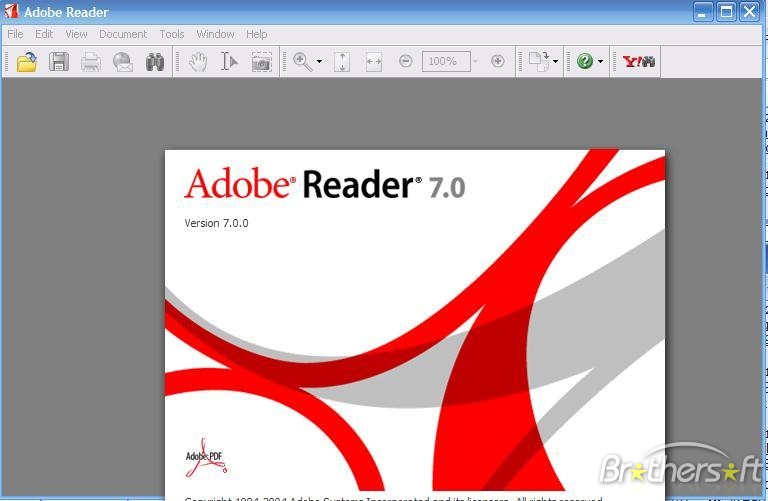The image size is (768, 501).
Task: Expand the zoom tool dropdown arrow
Action: coord(319,62)
